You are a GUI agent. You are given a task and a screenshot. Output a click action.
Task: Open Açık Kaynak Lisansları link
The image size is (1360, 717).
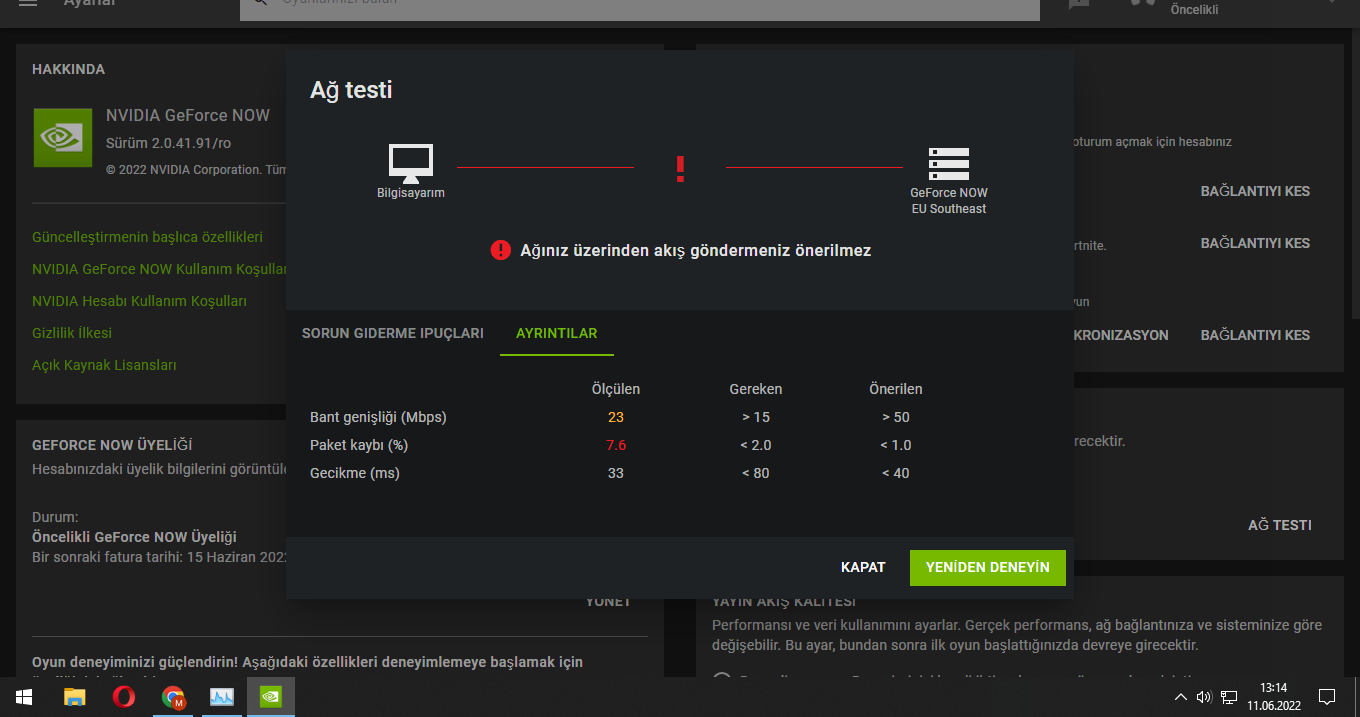click(x=104, y=365)
